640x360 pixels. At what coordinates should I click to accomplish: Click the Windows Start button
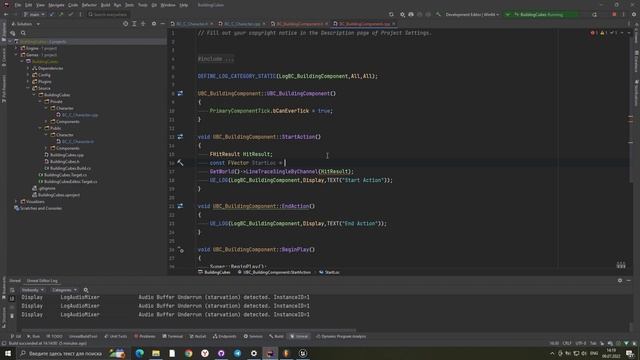tap(8, 353)
